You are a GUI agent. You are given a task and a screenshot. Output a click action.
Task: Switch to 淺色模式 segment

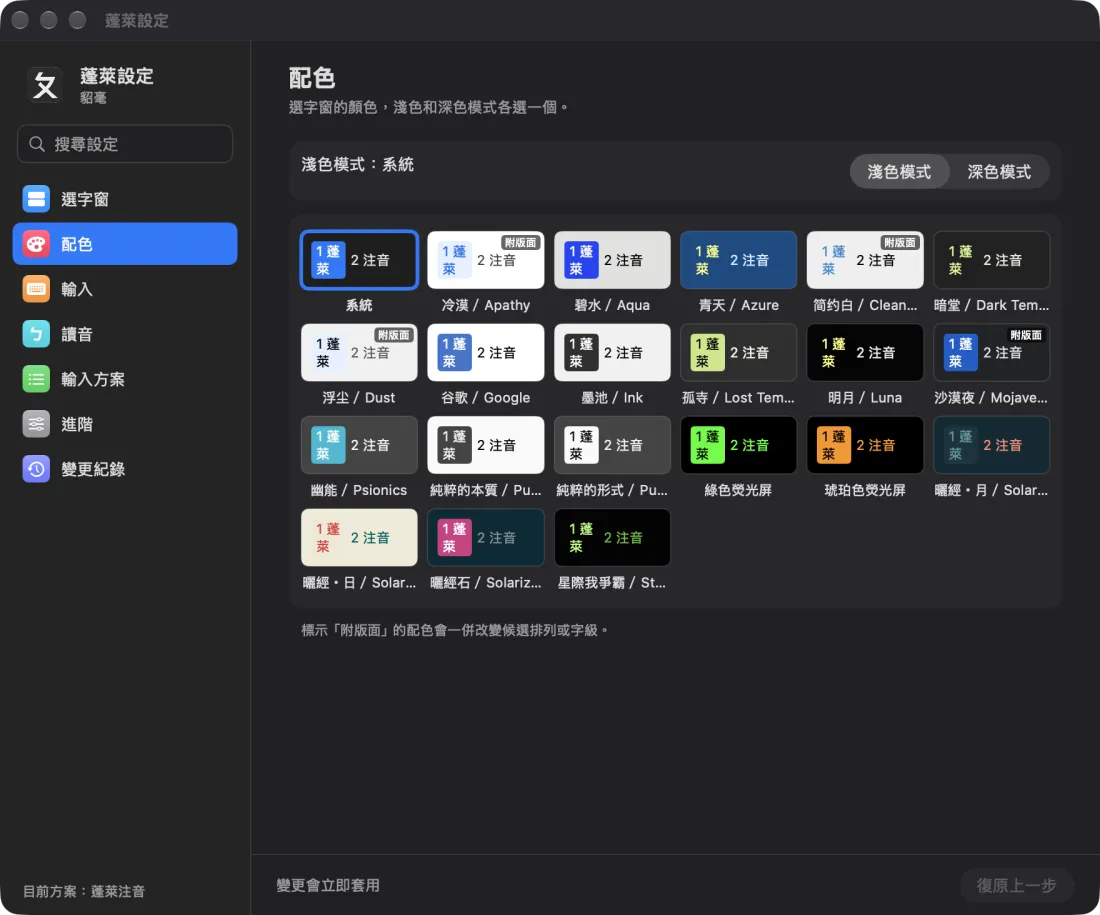coord(899,171)
